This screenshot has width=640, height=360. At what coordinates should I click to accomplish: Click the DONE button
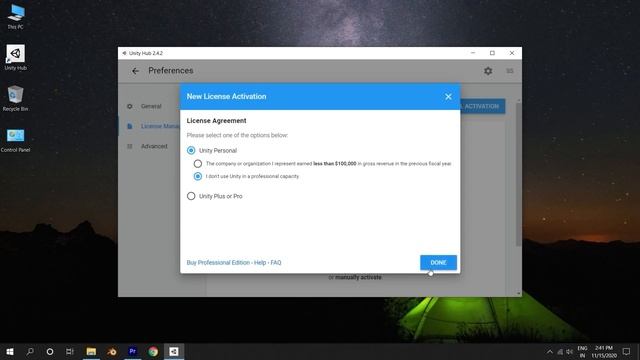438,262
